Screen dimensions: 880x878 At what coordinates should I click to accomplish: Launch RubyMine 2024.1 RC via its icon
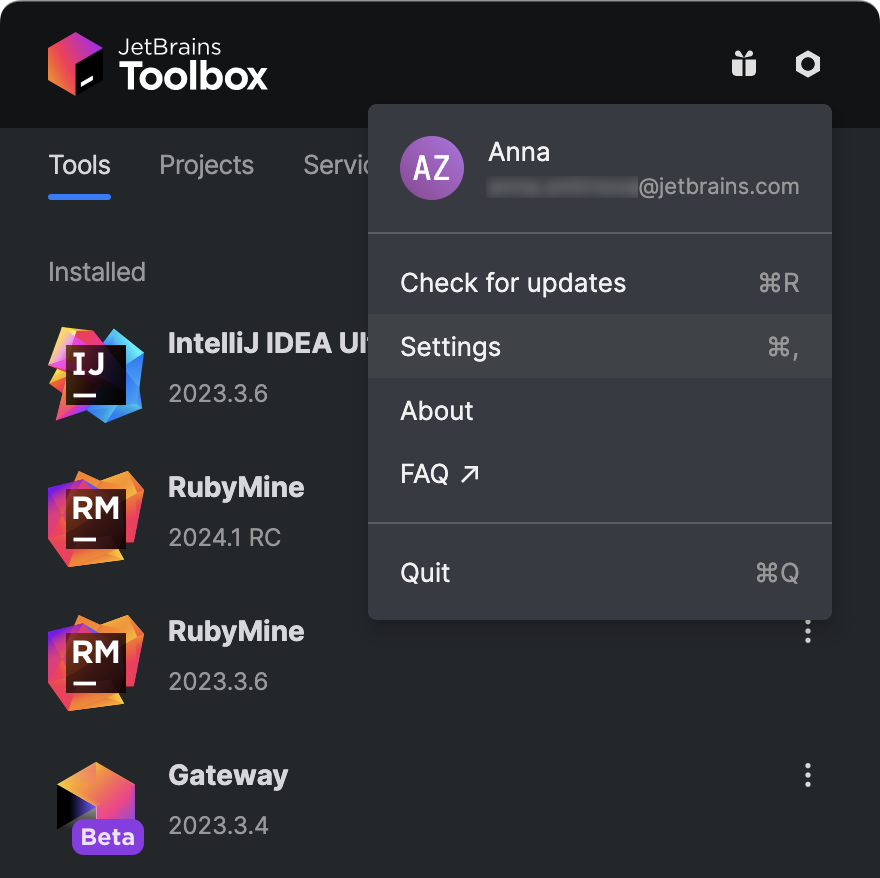click(x=95, y=519)
